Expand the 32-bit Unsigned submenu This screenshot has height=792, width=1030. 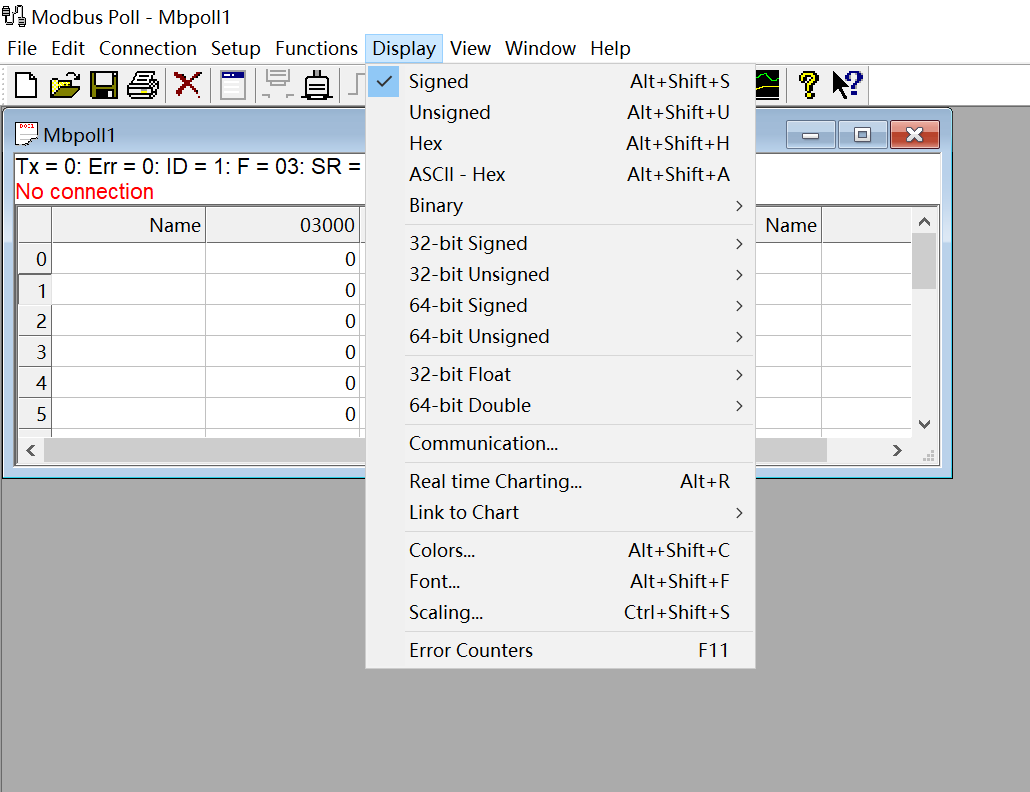[x=560, y=275]
